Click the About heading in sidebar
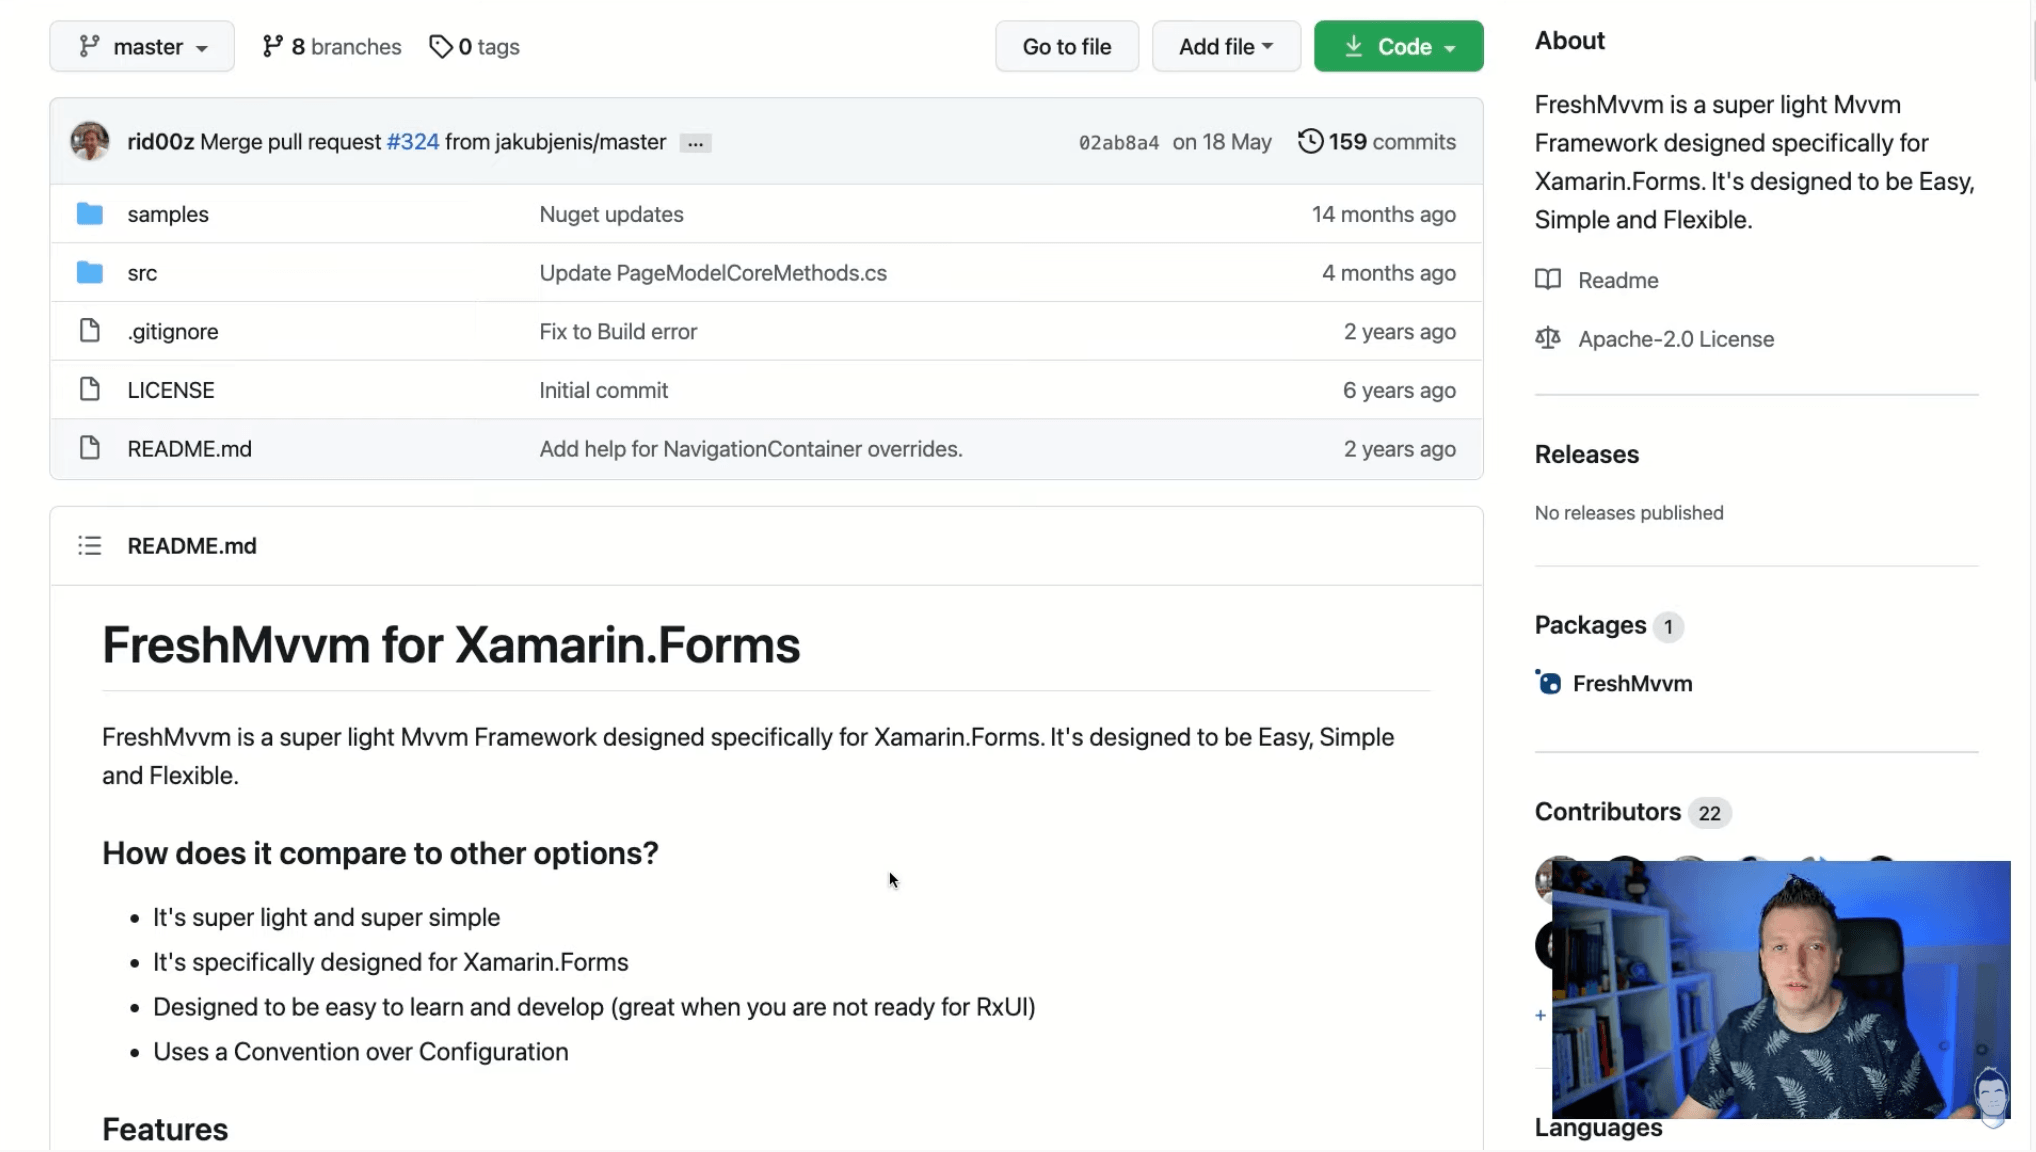Screen dimensions: 2036x1152 [1570, 40]
